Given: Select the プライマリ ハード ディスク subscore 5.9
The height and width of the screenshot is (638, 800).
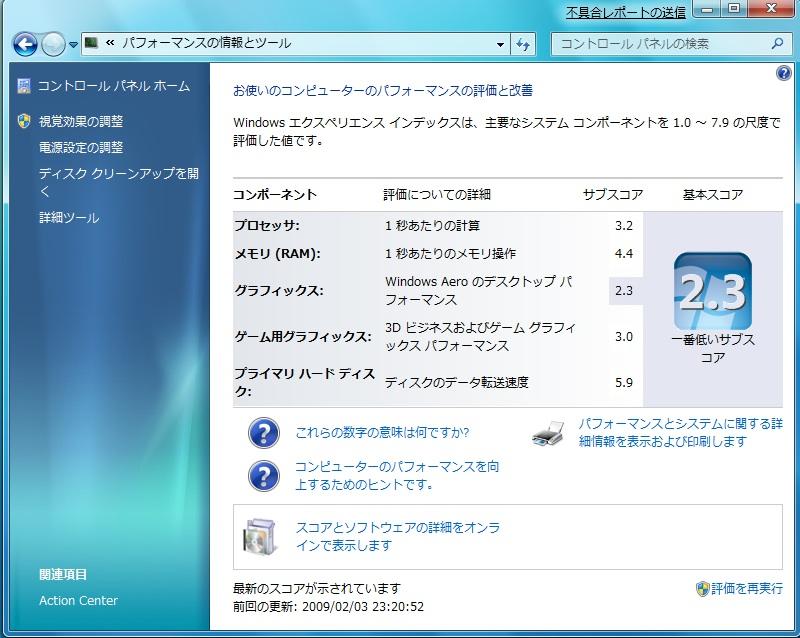Looking at the screenshot, I should coord(623,382).
